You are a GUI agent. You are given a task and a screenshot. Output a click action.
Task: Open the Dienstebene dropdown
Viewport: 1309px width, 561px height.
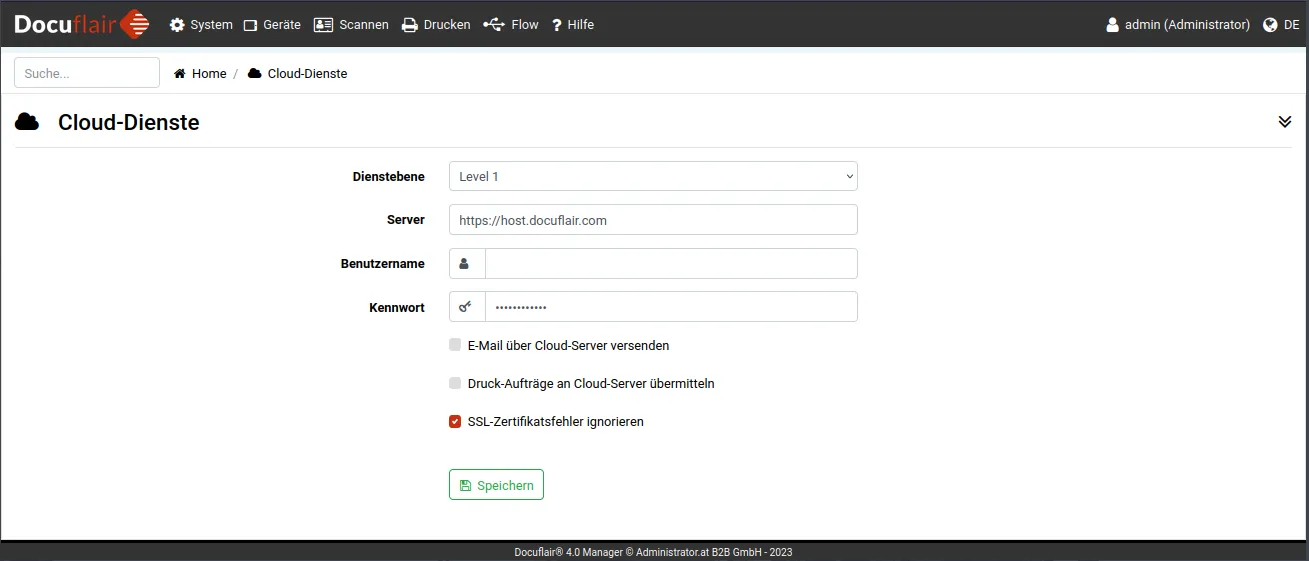pos(652,176)
